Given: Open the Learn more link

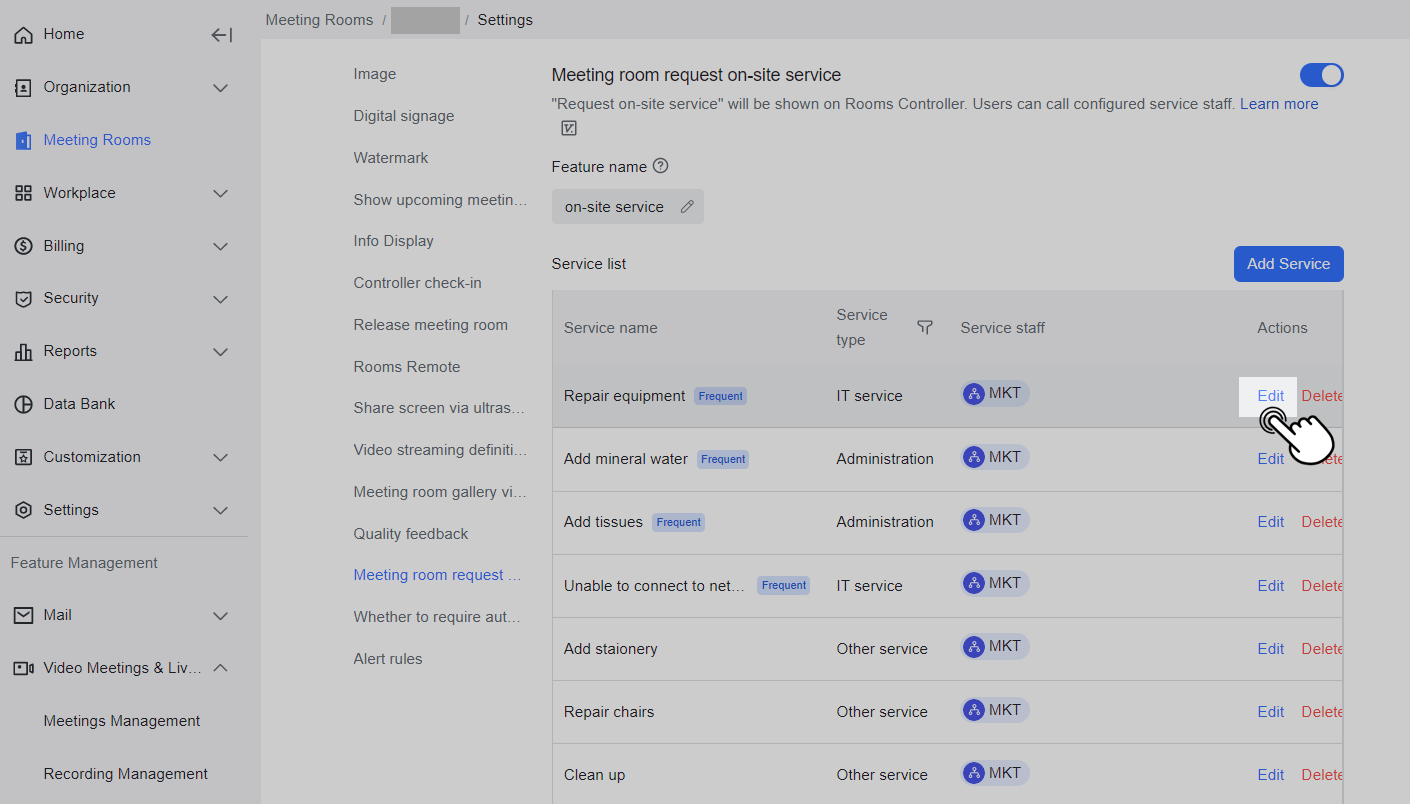Looking at the screenshot, I should point(1279,104).
